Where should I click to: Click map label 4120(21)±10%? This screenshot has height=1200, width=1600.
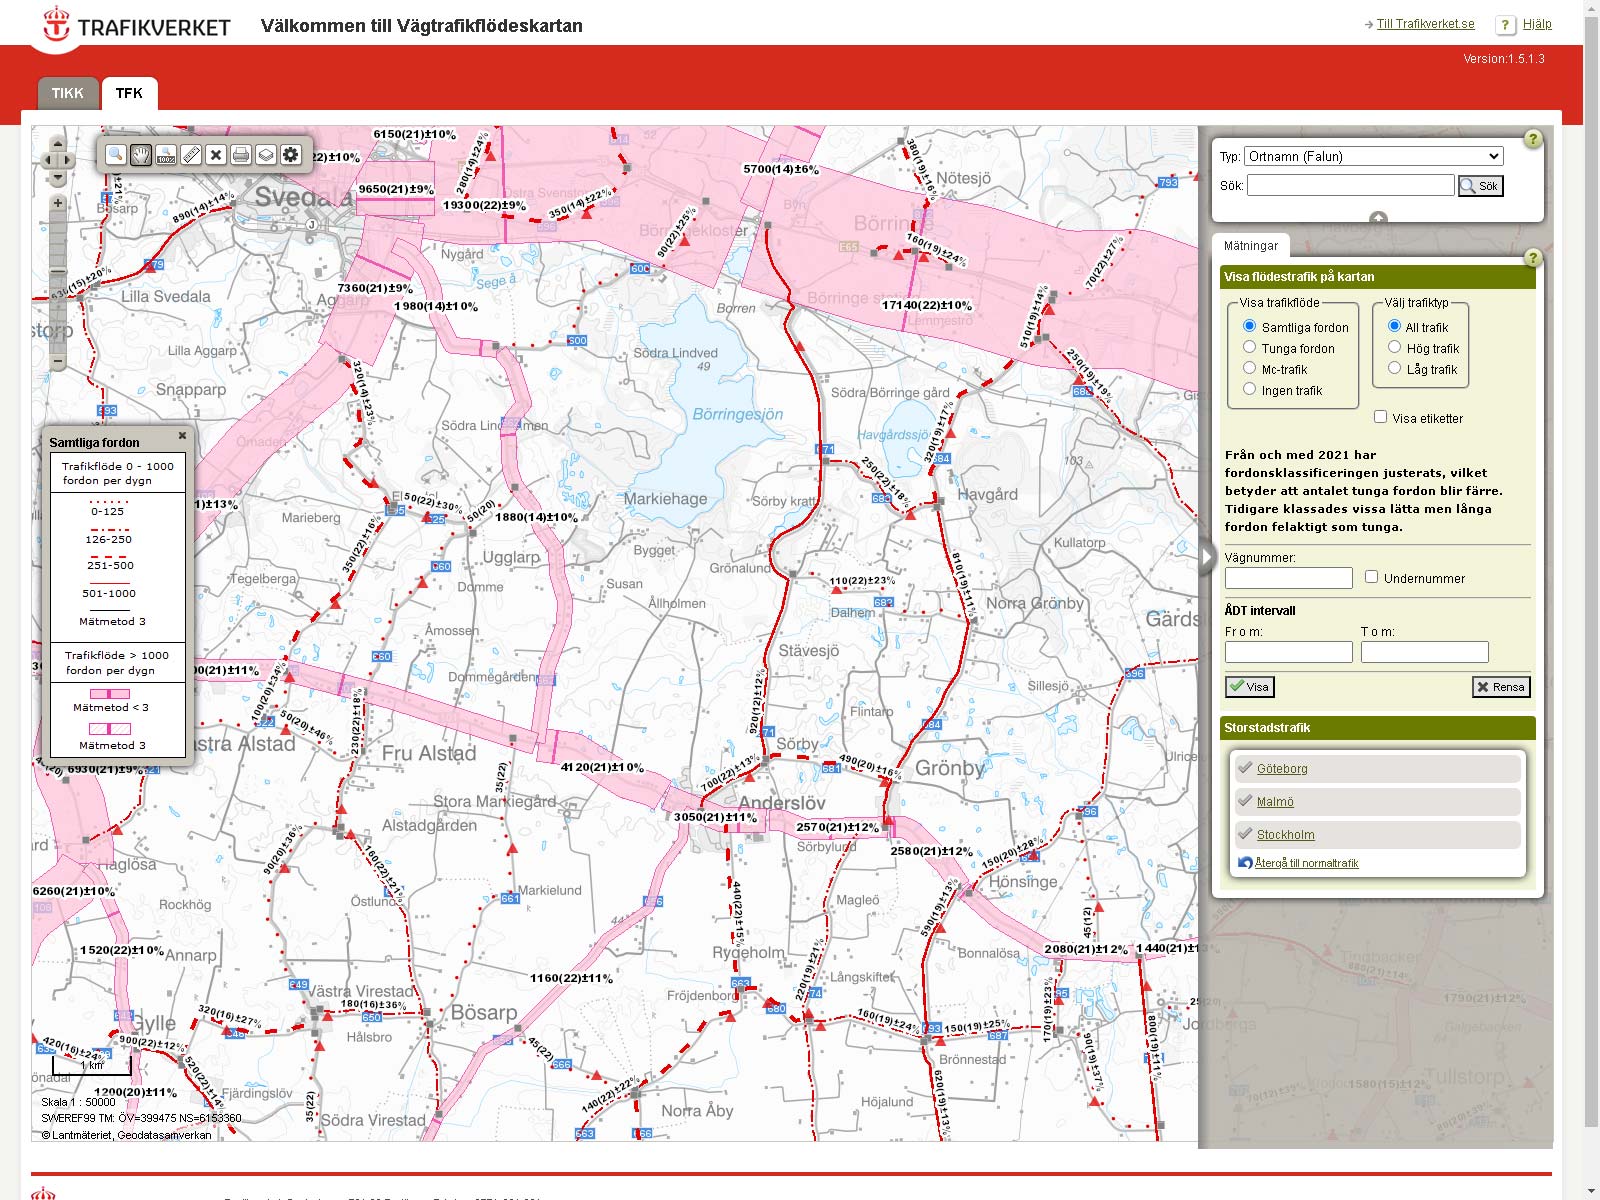pyautogui.click(x=602, y=767)
